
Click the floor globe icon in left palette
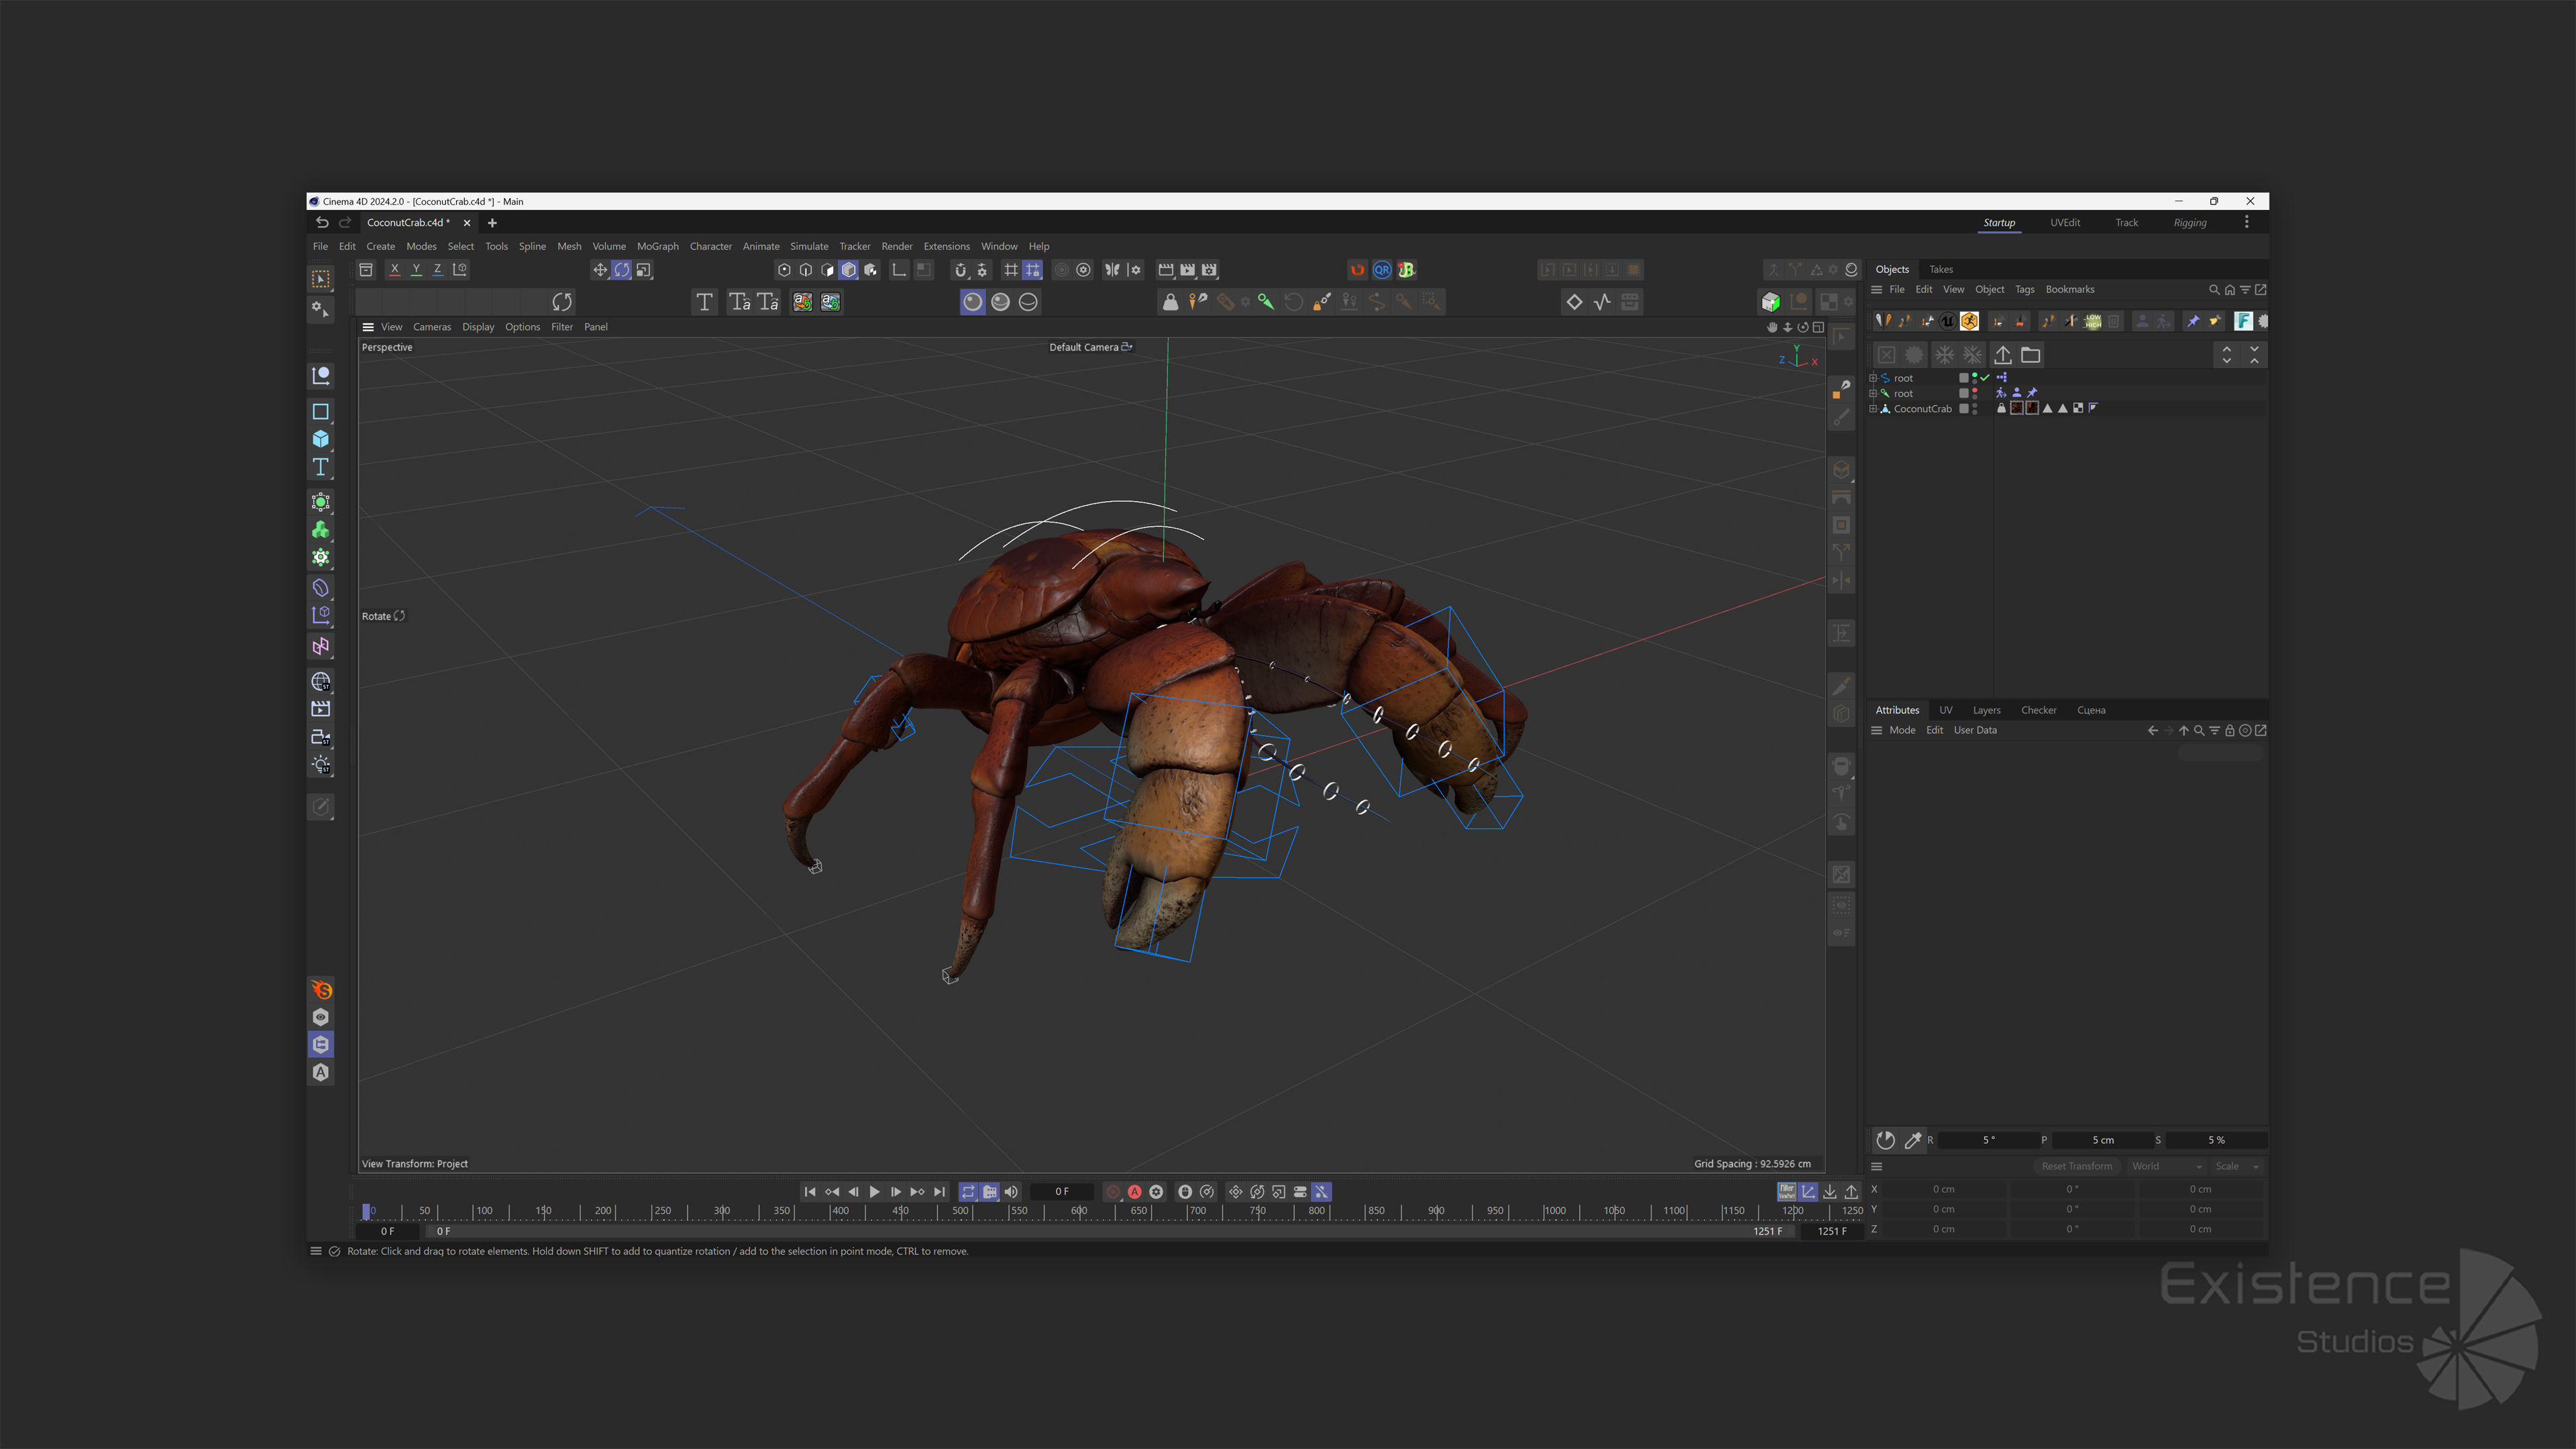pos(321,682)
